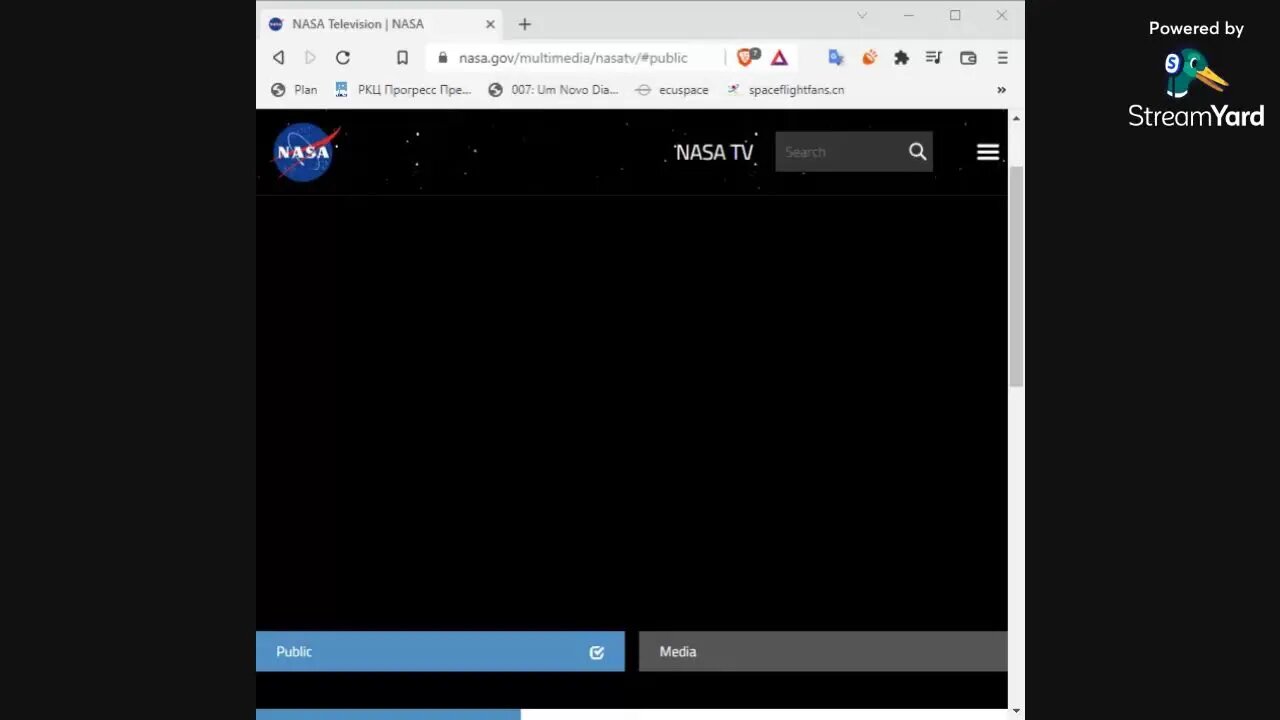Click the NASA meatball logo
Screen dimensions: 1280x720
coord(306,152)
